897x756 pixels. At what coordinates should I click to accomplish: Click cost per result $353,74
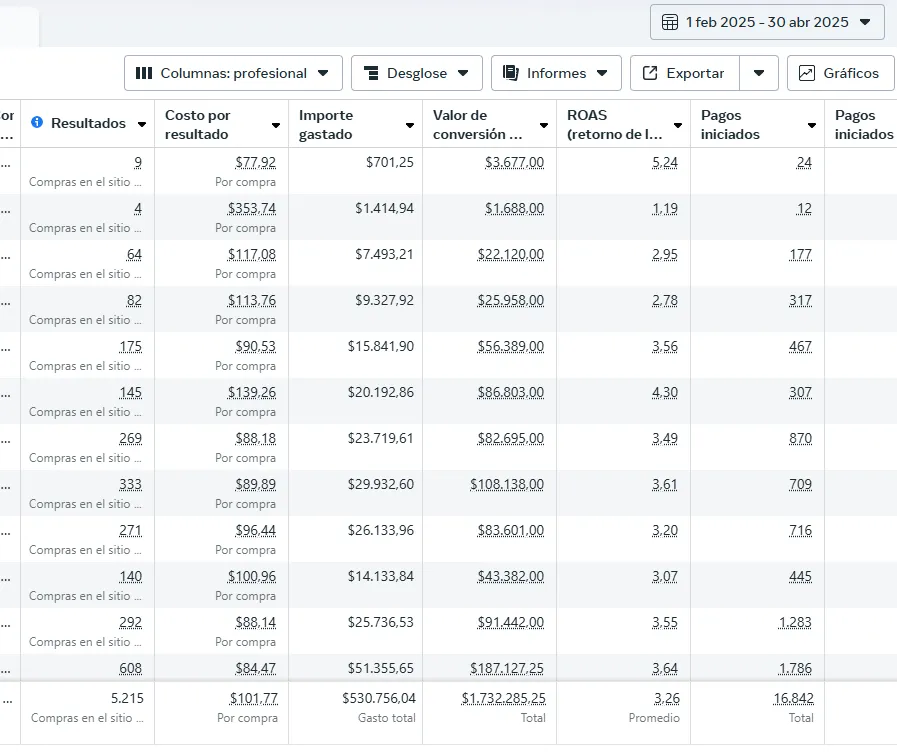252,209
